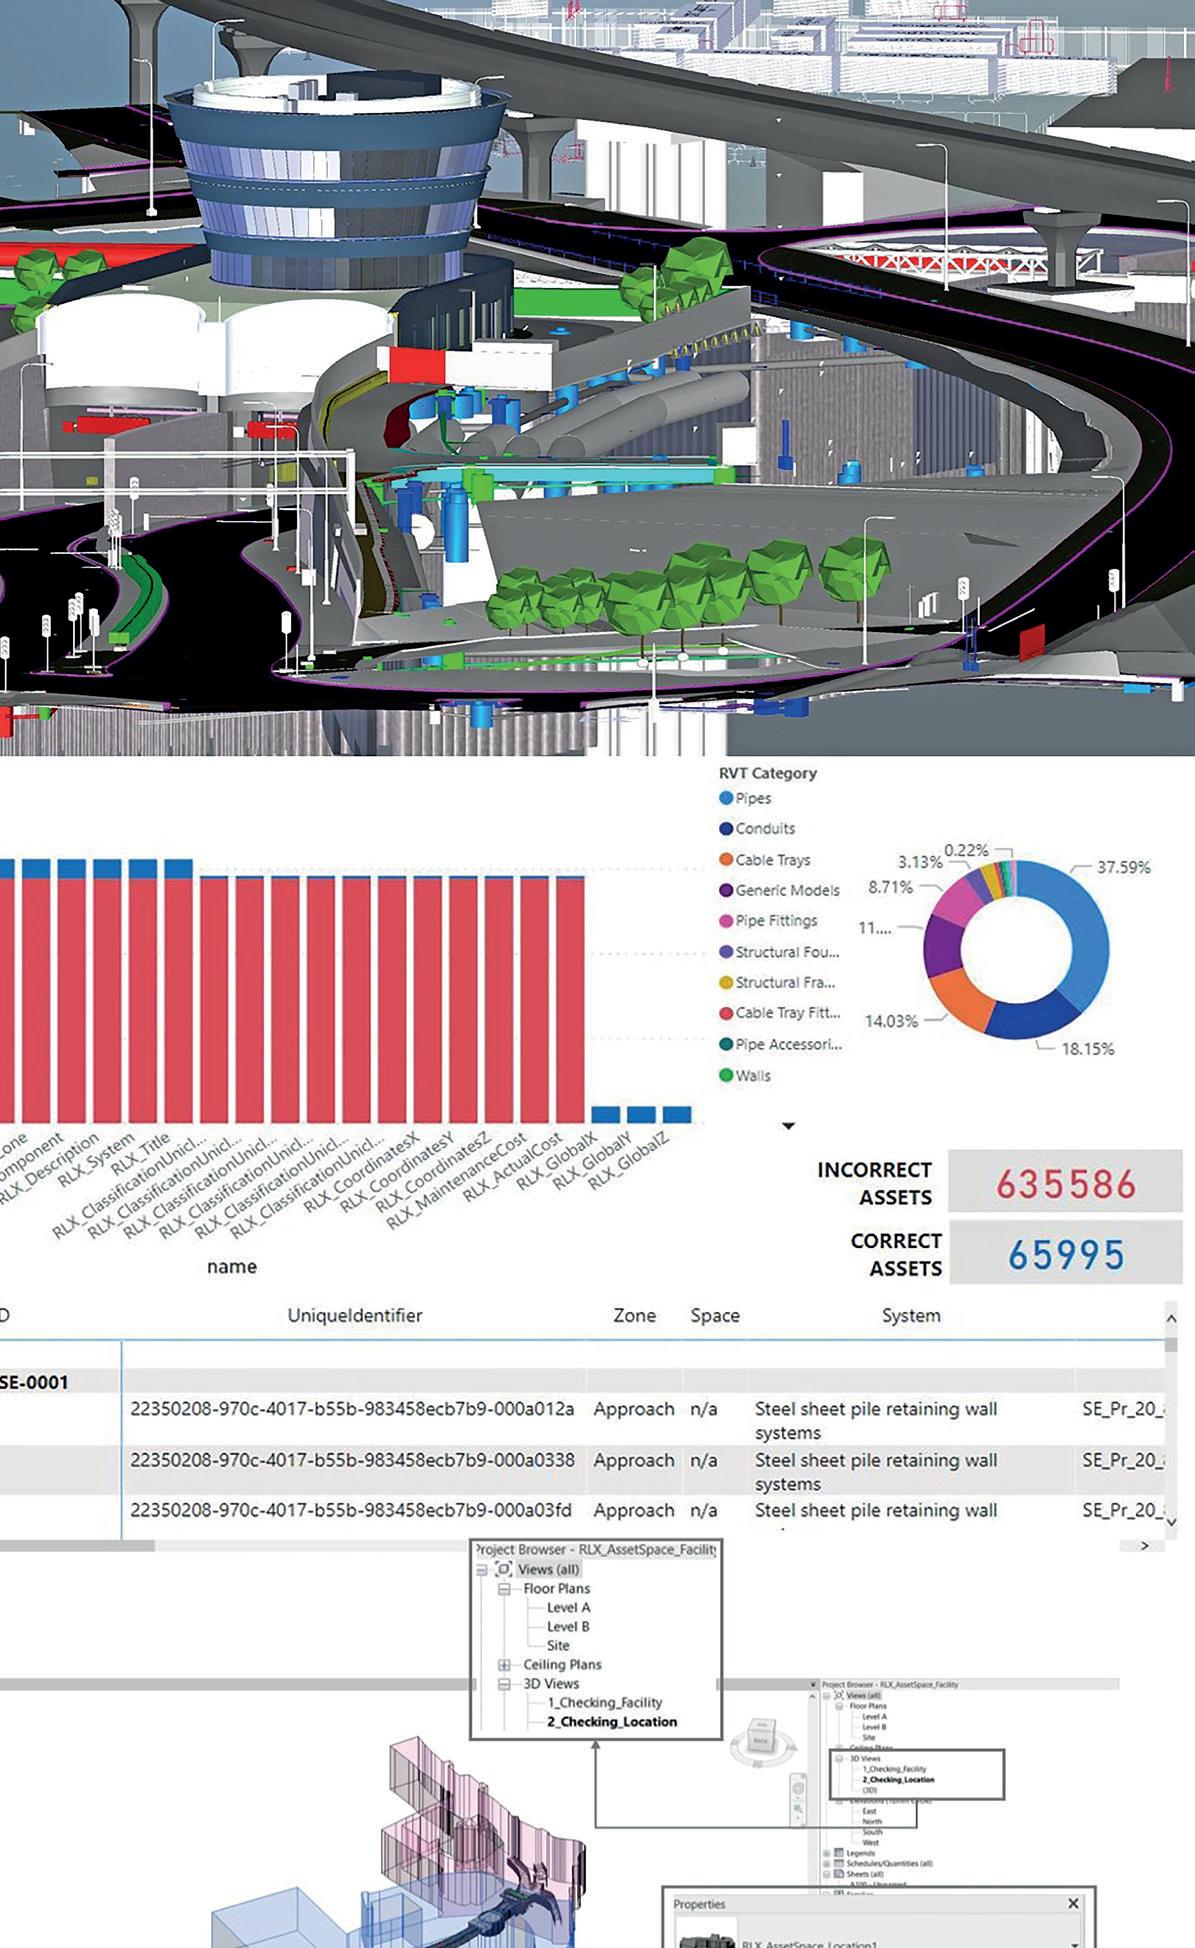The height and width of the screenshot is (1948, 1195).
Task: Click the ViewCube in the Revit 3D view
Action: click(x=762, y=1742)
